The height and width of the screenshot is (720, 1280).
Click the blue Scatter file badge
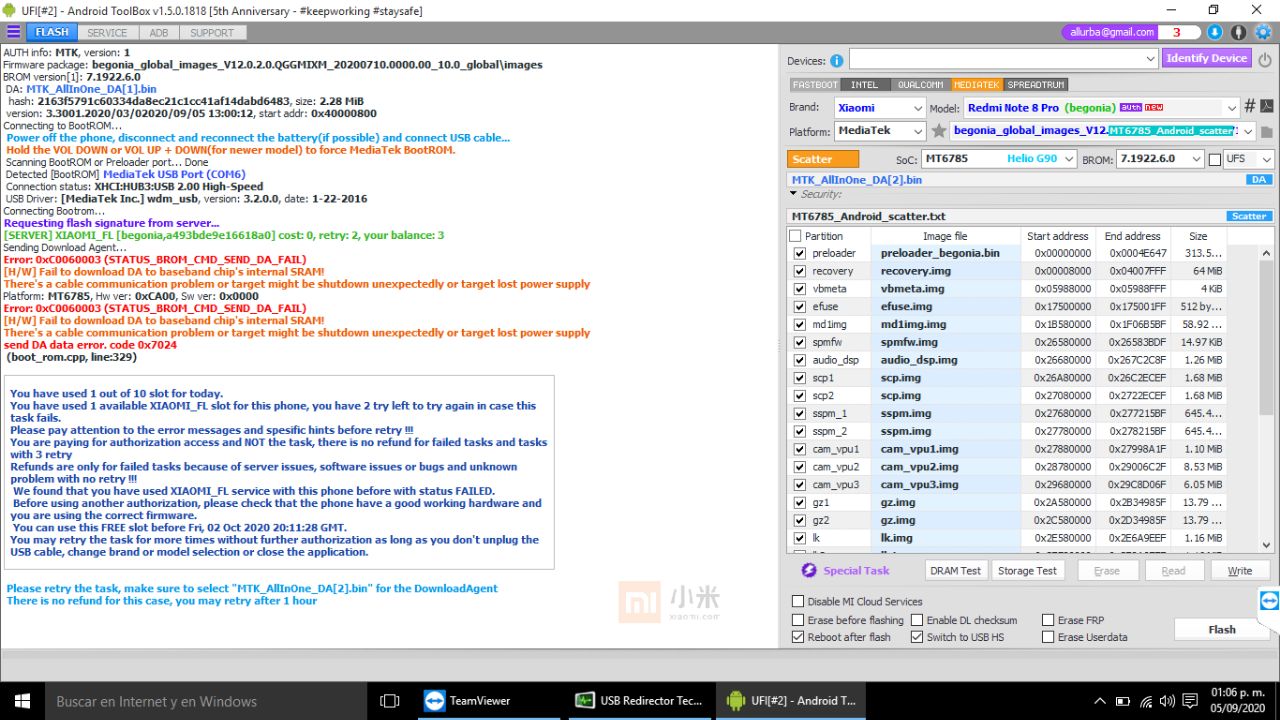1249,216
